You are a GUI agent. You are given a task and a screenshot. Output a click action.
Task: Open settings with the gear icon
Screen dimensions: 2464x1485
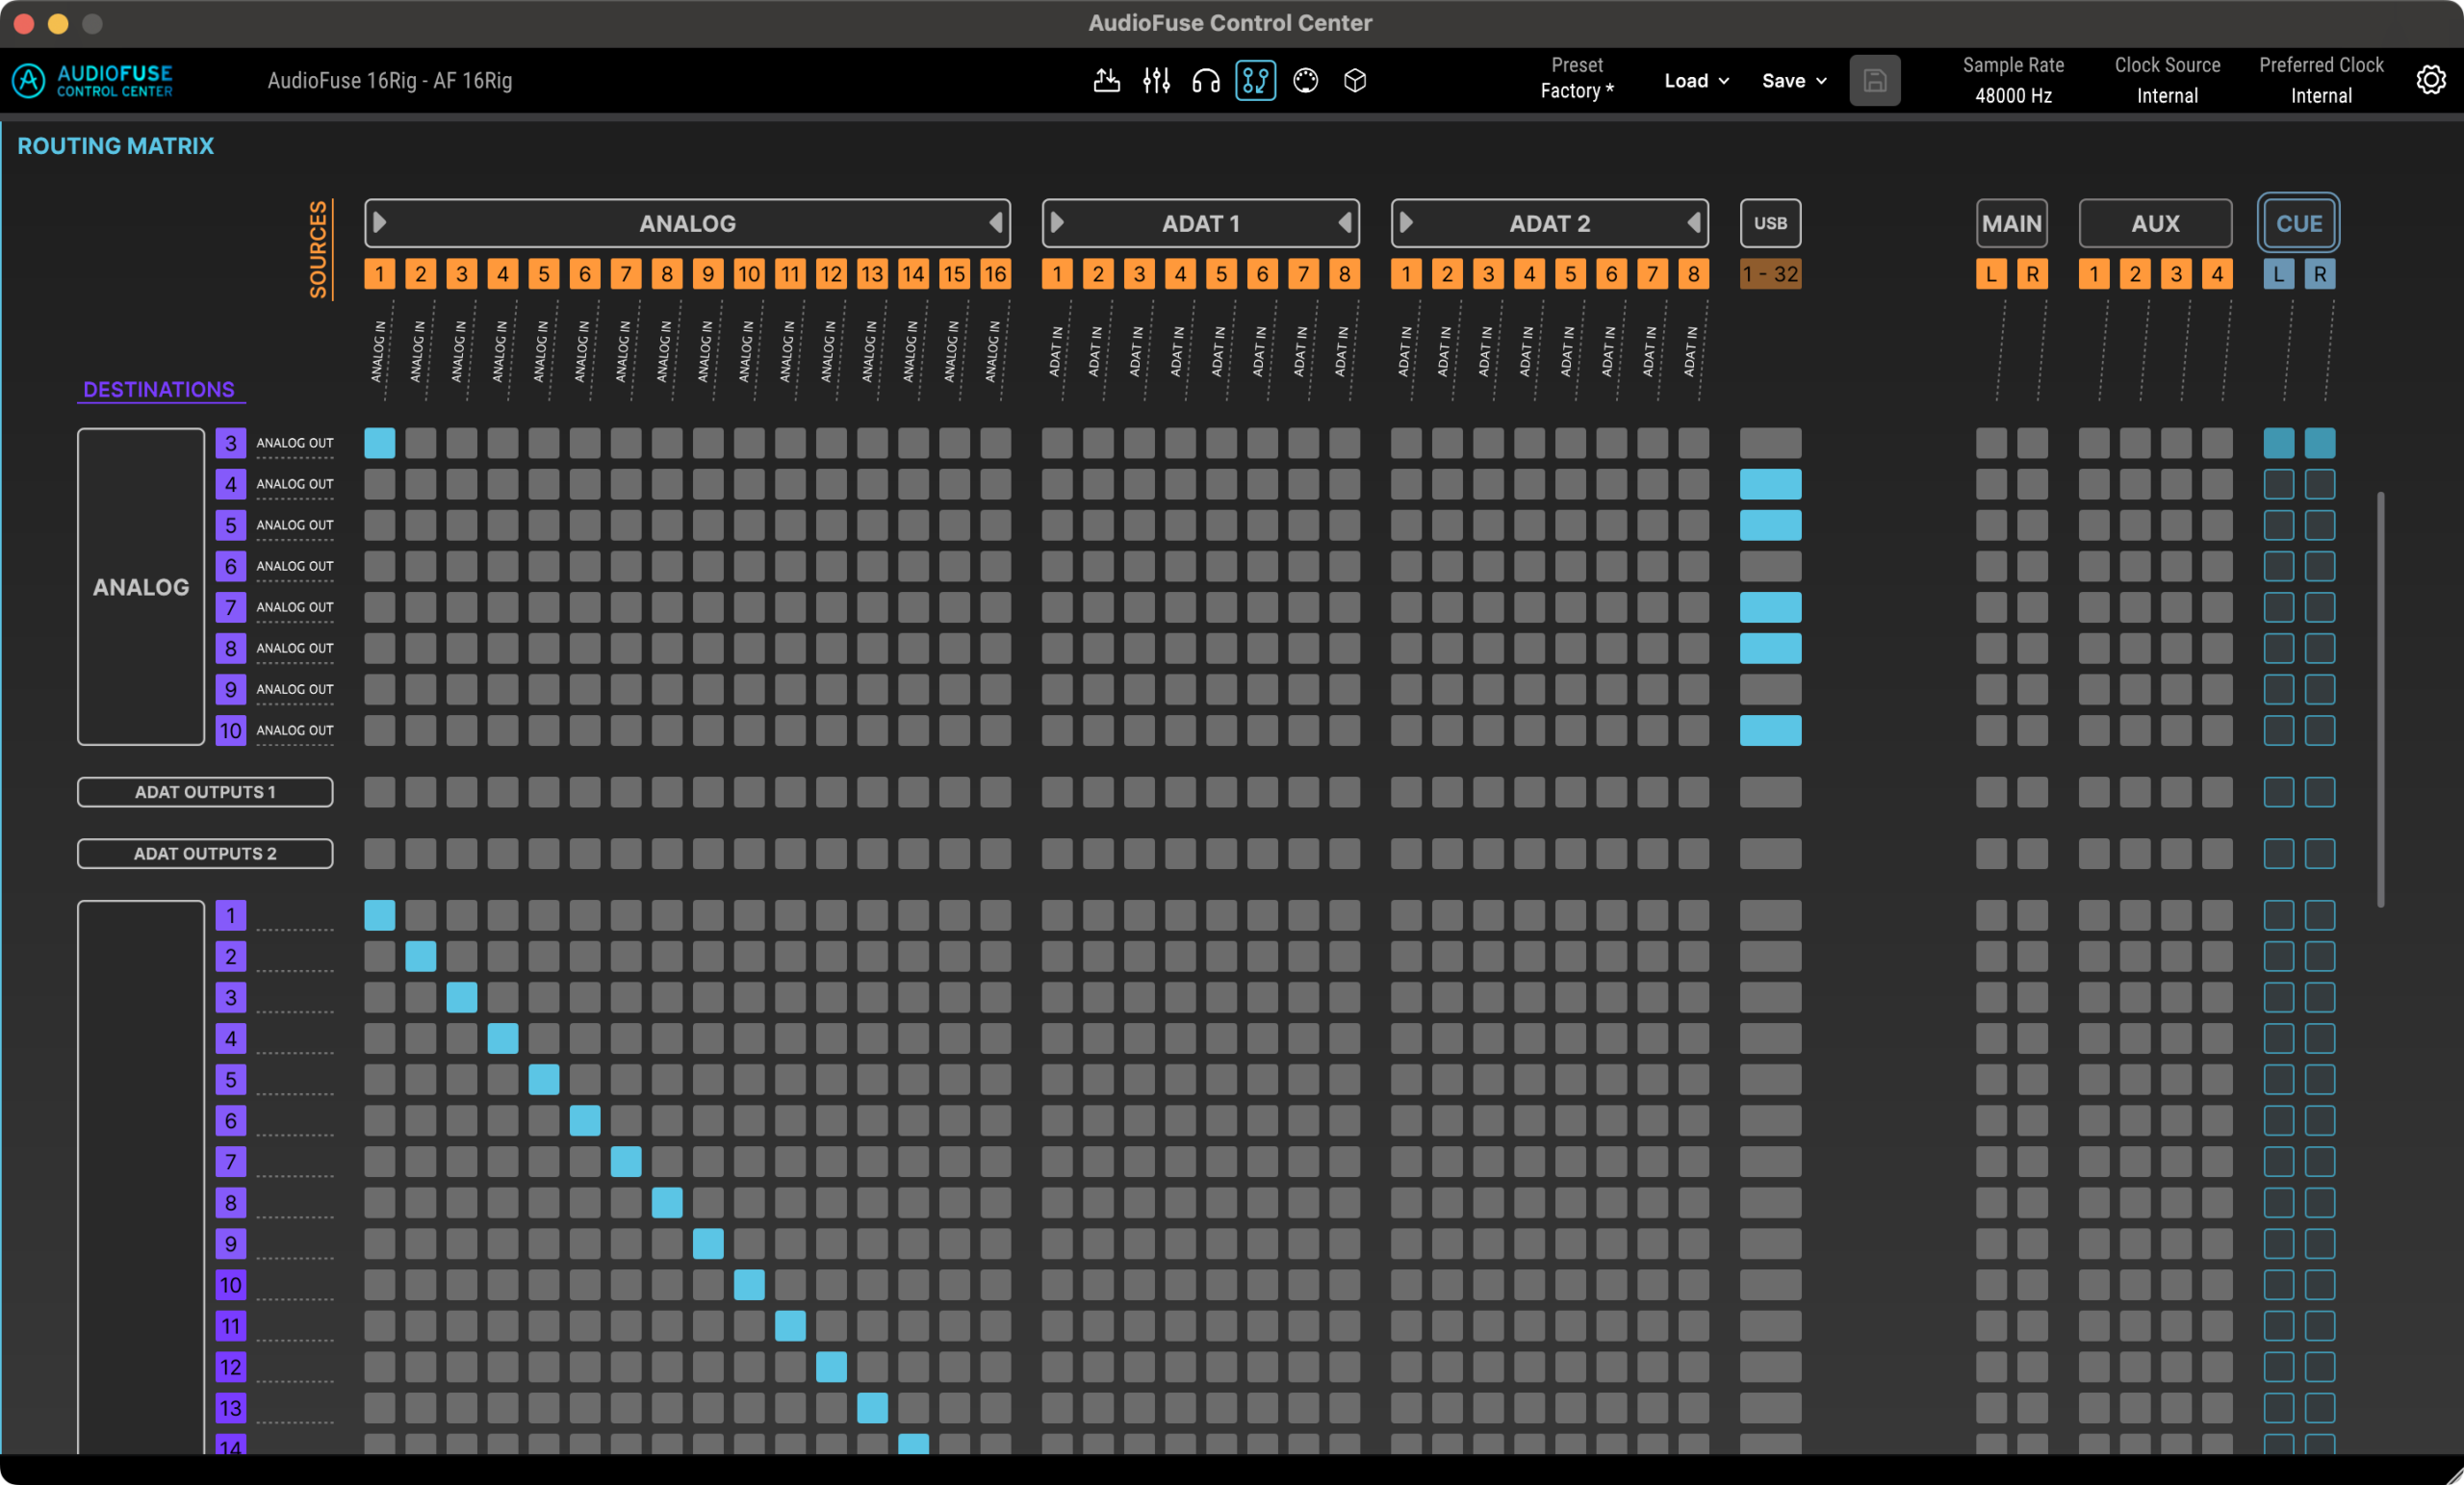click(x=2431, y=80)
